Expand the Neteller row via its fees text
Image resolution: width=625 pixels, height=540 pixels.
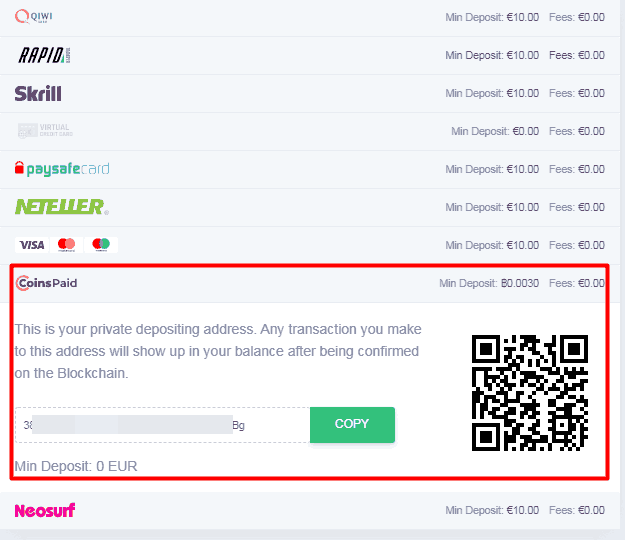[x=577, y=207]
